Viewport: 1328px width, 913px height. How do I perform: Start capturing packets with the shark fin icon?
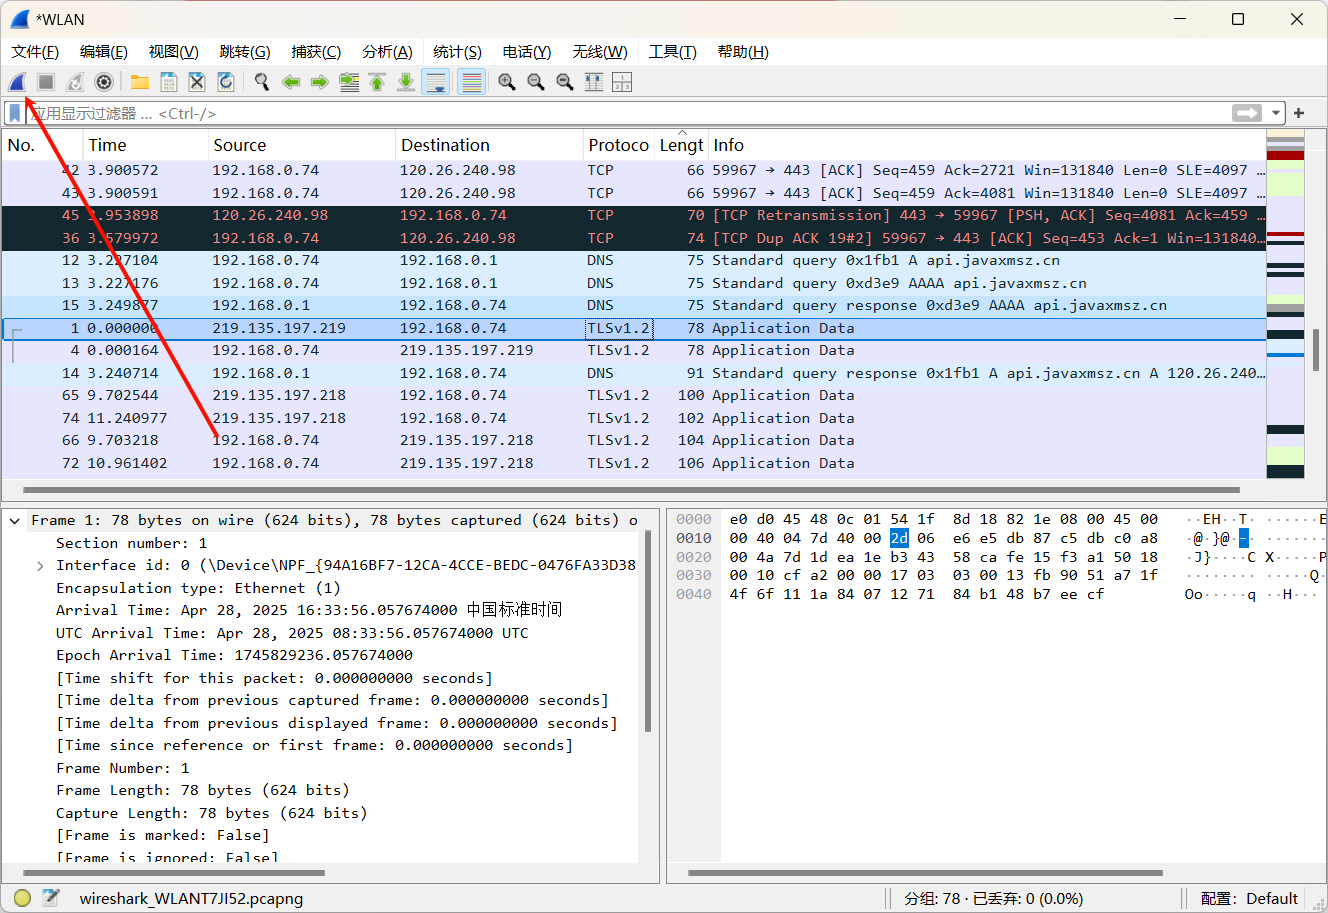coord(17,82)
